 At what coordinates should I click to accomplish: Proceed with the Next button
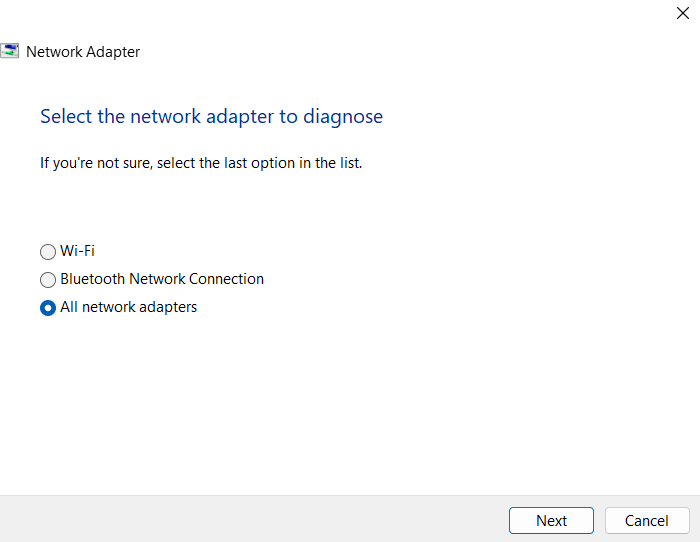tap(551, 520)
